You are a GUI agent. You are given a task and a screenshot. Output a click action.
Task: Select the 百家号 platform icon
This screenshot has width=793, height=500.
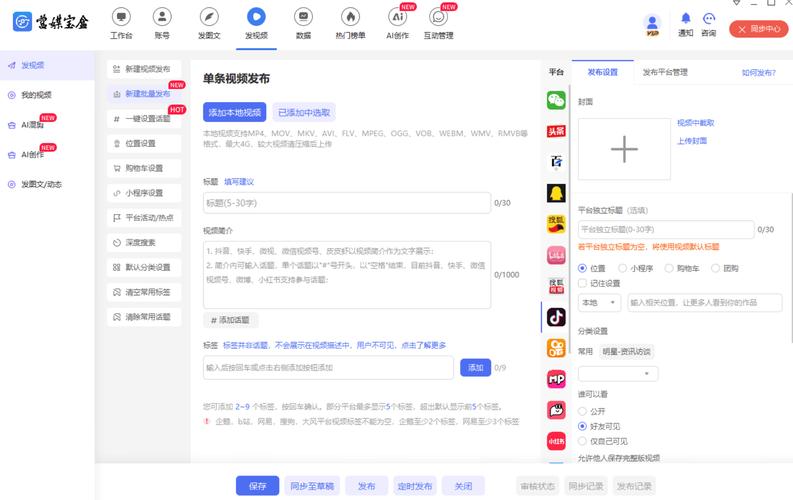(556, 162)
